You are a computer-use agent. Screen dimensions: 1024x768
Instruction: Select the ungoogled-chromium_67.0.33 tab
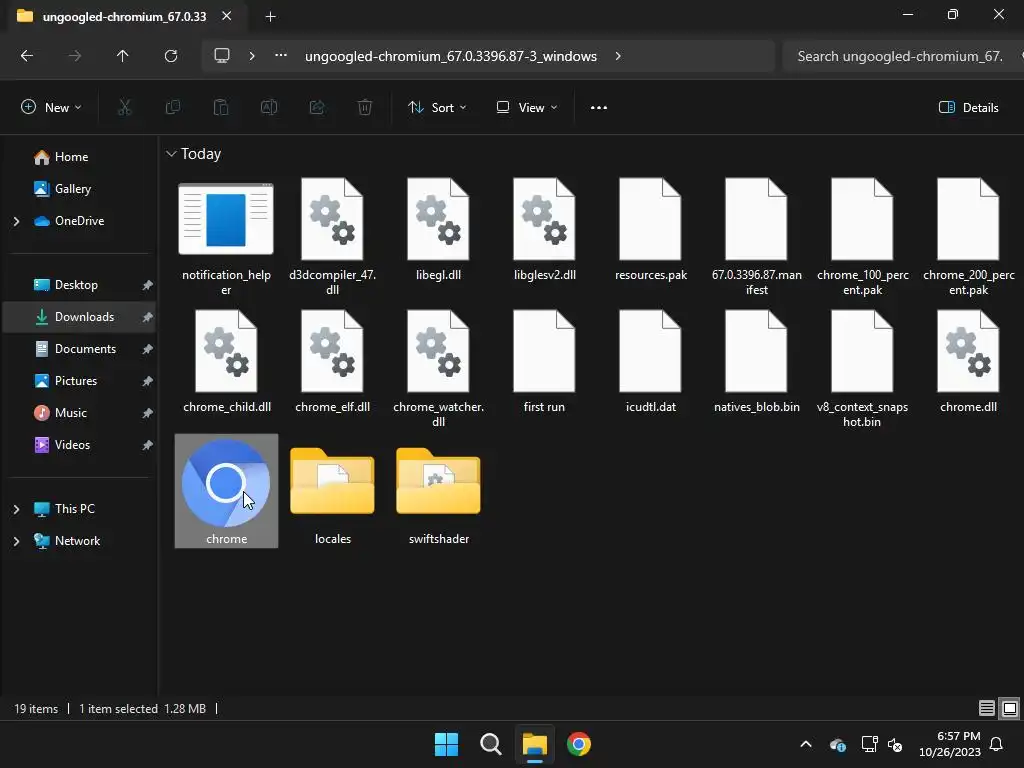(x=124, y=17)
